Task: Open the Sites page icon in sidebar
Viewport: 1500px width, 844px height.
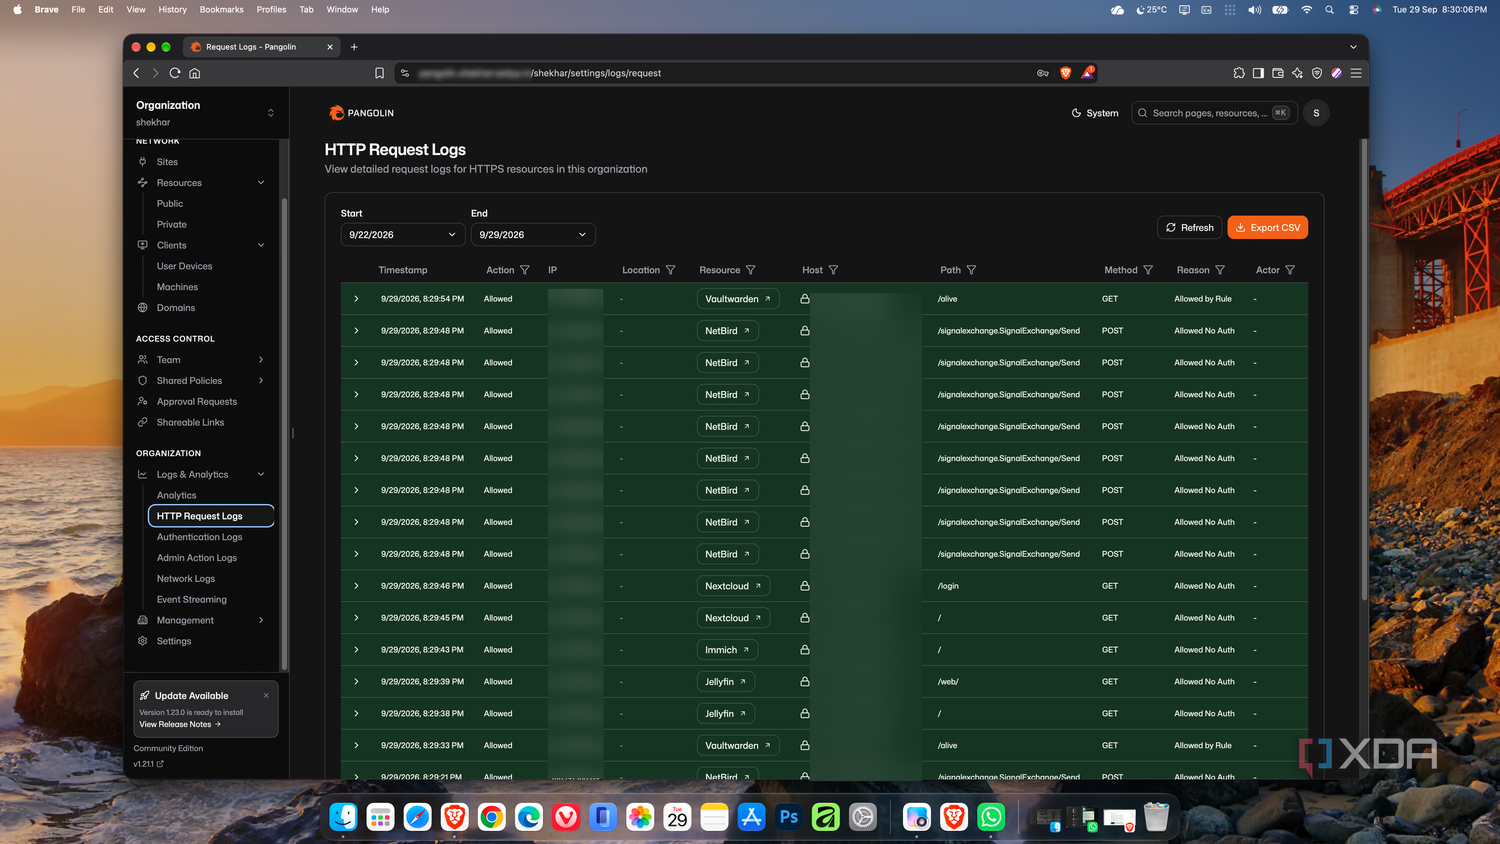Action: [x=142, y=162]
